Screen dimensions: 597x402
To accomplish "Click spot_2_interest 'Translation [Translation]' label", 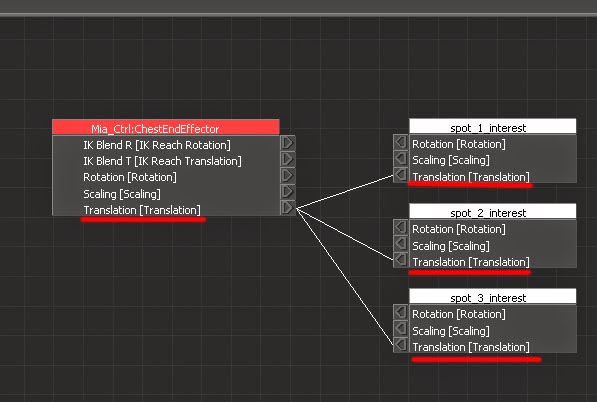I will tap(471, 262).
